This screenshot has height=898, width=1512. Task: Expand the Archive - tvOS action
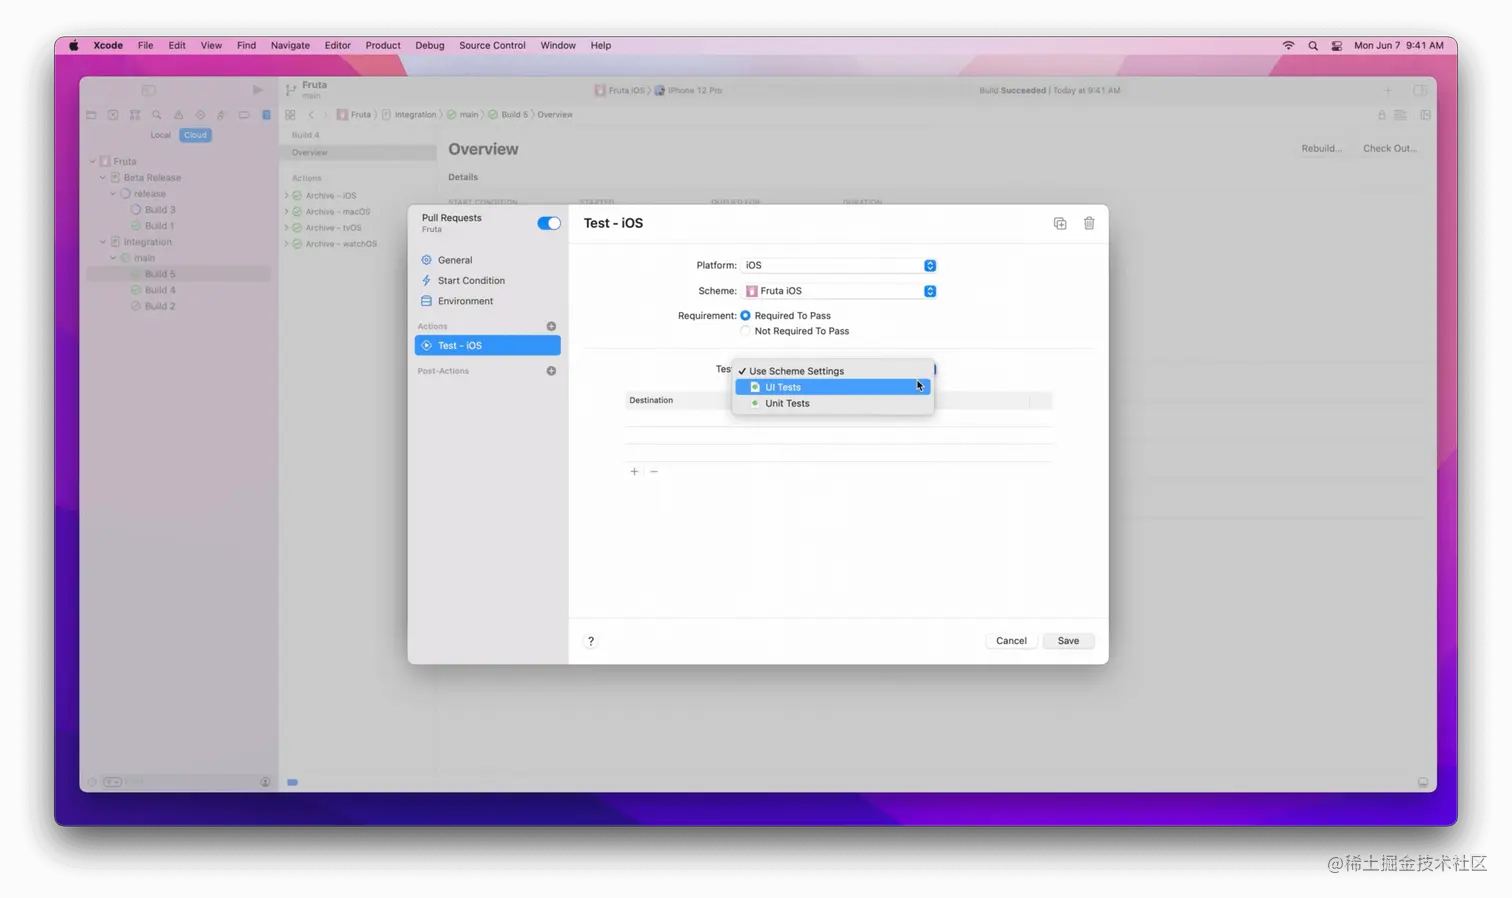point(287,228)
